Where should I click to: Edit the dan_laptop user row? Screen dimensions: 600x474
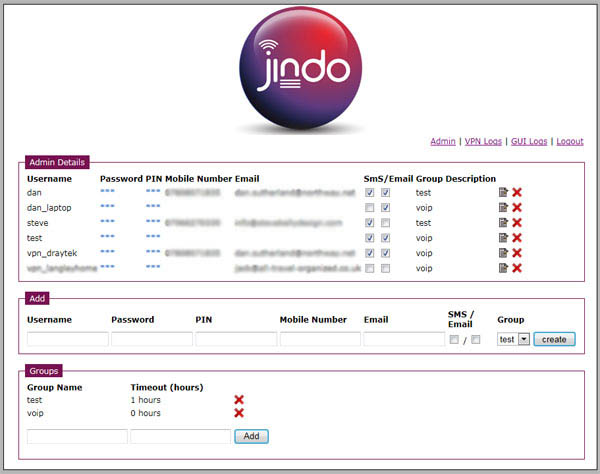(x=503, y=207)
